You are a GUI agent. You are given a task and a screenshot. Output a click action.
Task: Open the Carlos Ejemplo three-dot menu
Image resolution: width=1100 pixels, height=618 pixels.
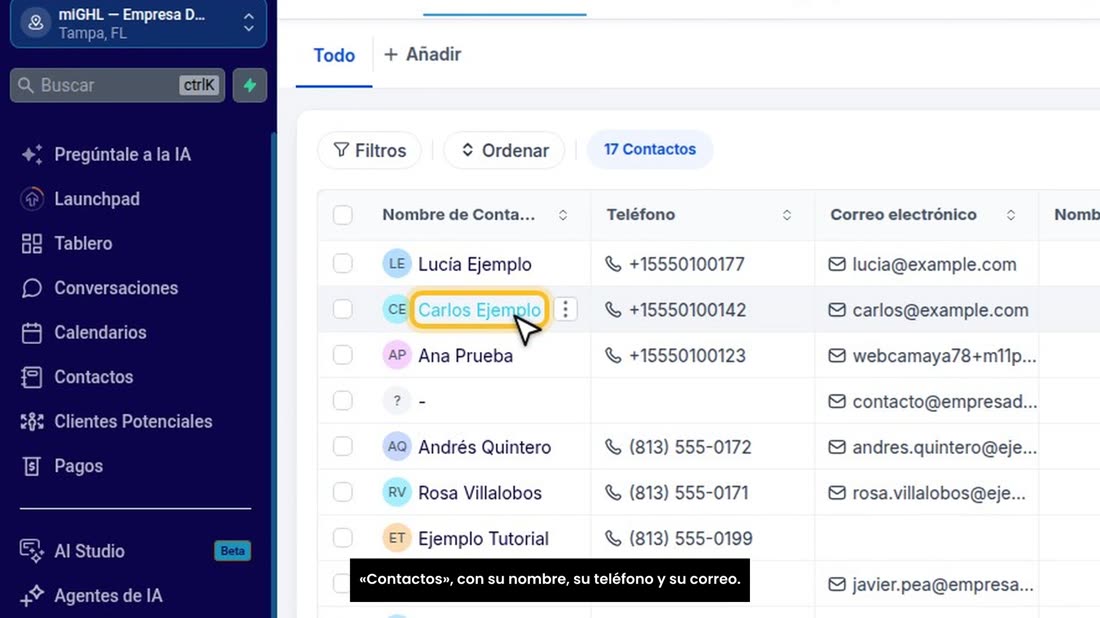click(565, 309)
